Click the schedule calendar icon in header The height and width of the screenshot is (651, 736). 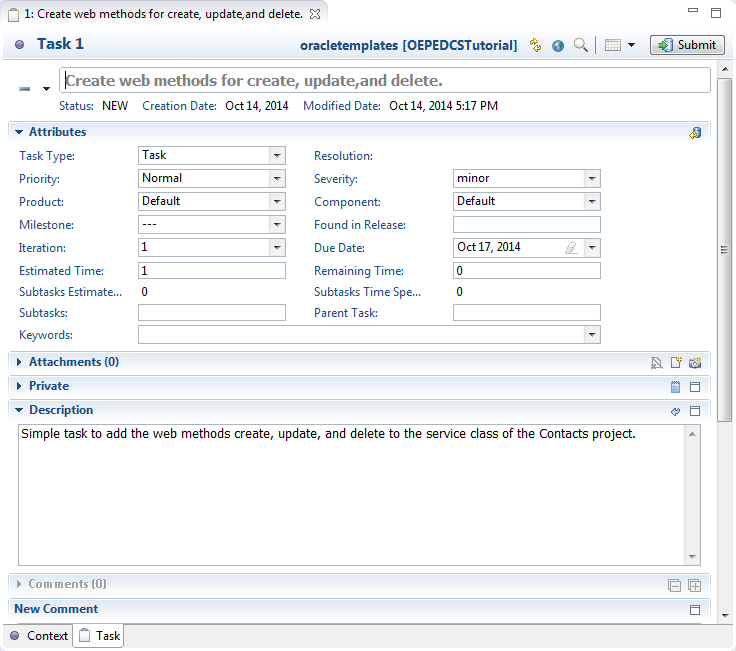[x=613, y=45]
